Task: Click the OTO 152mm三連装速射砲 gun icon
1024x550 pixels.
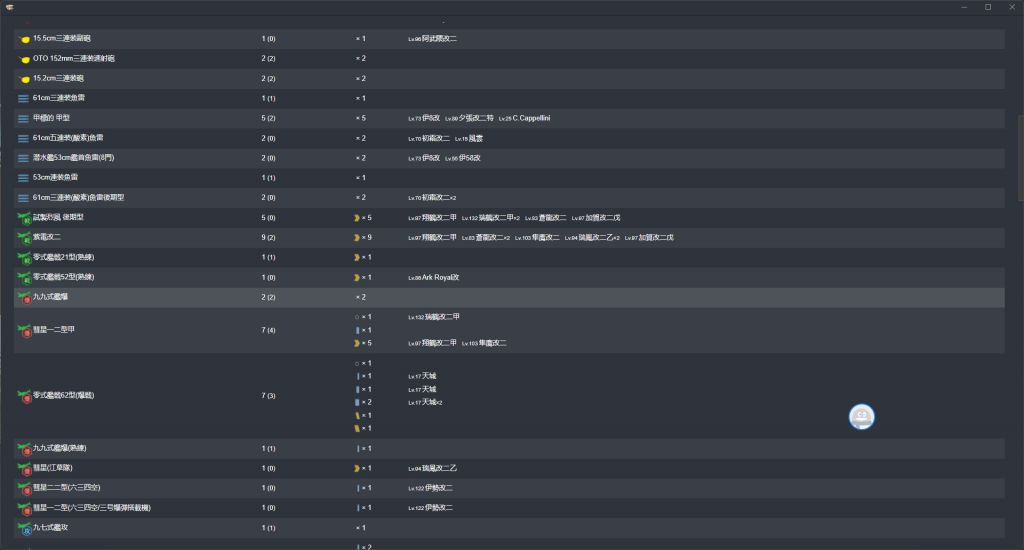Action: 25,59
